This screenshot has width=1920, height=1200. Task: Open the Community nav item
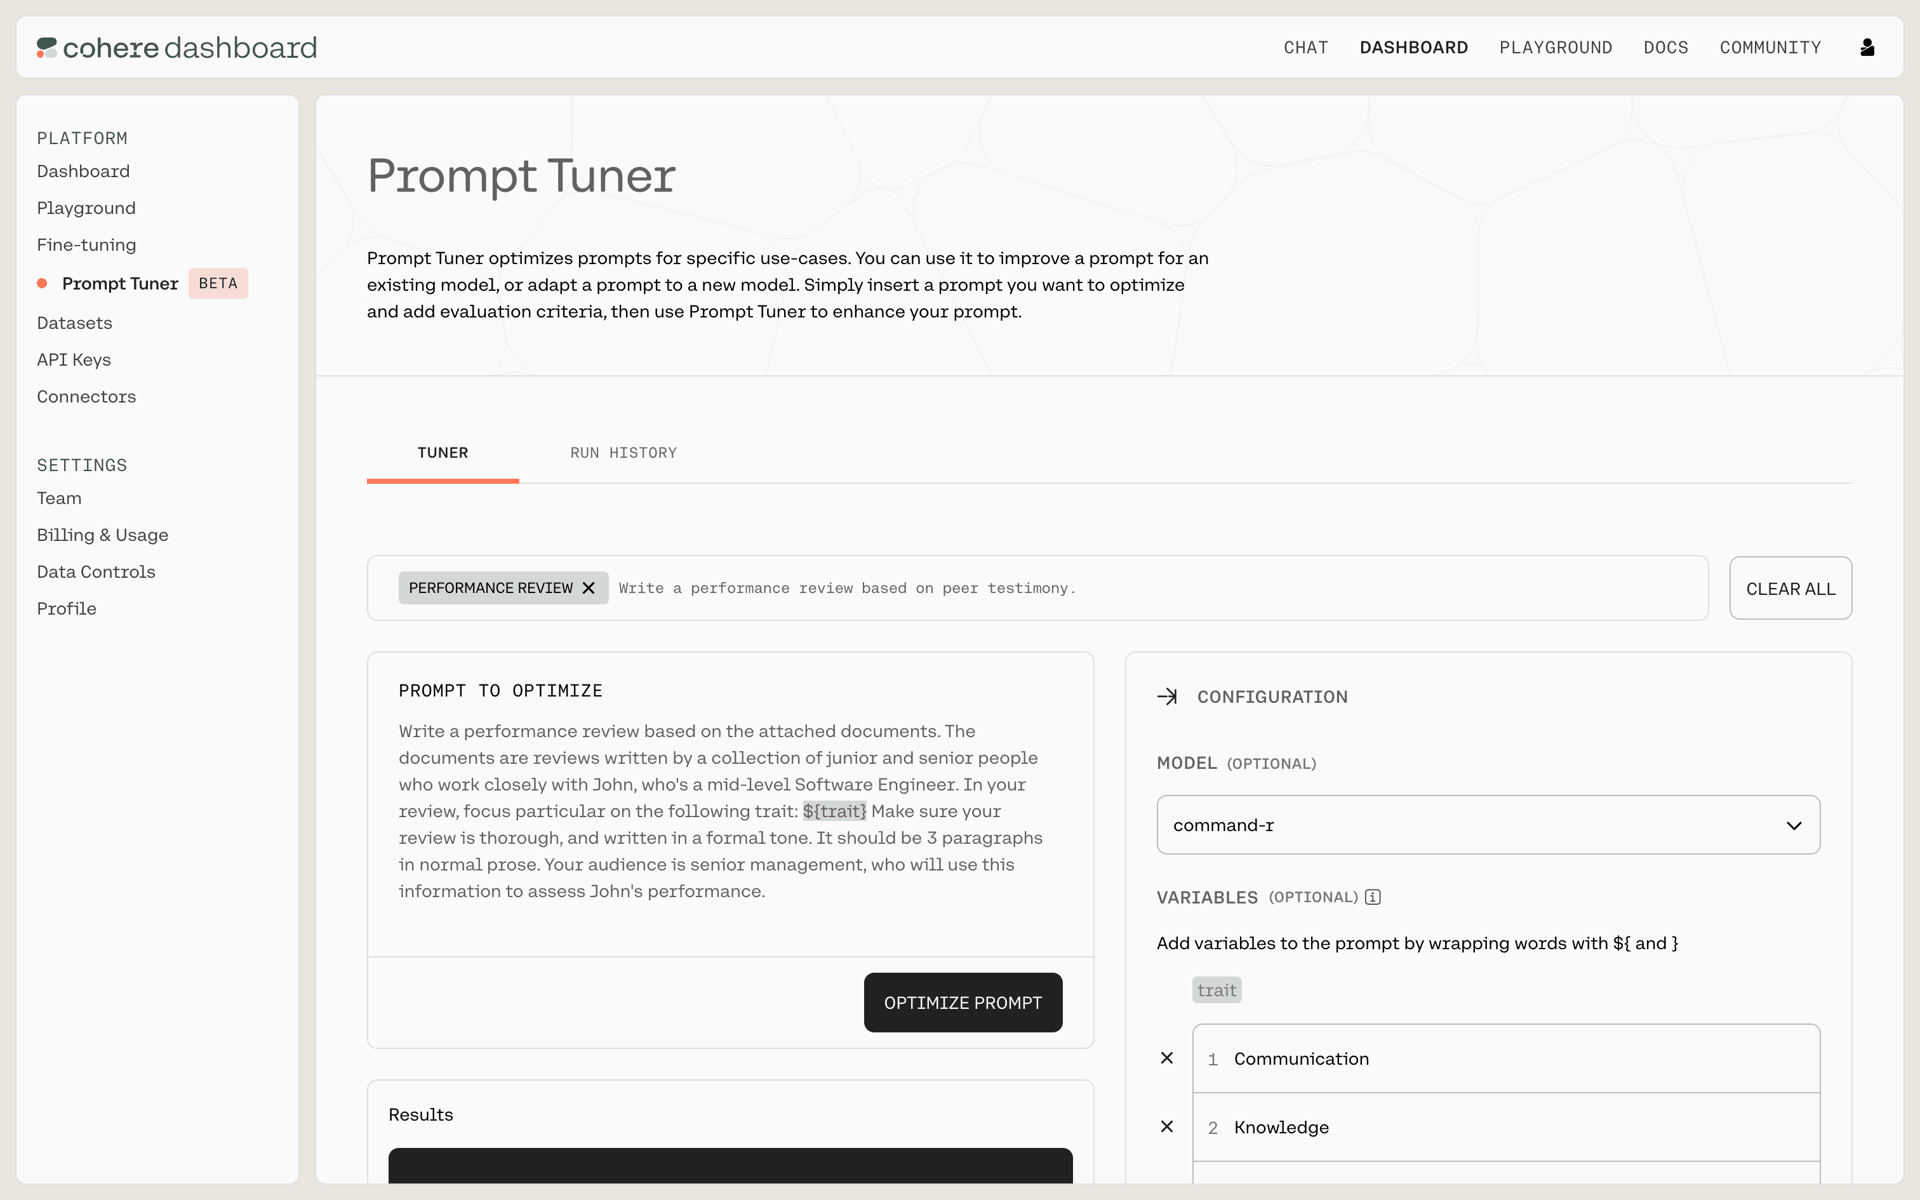coord(1770,47)
